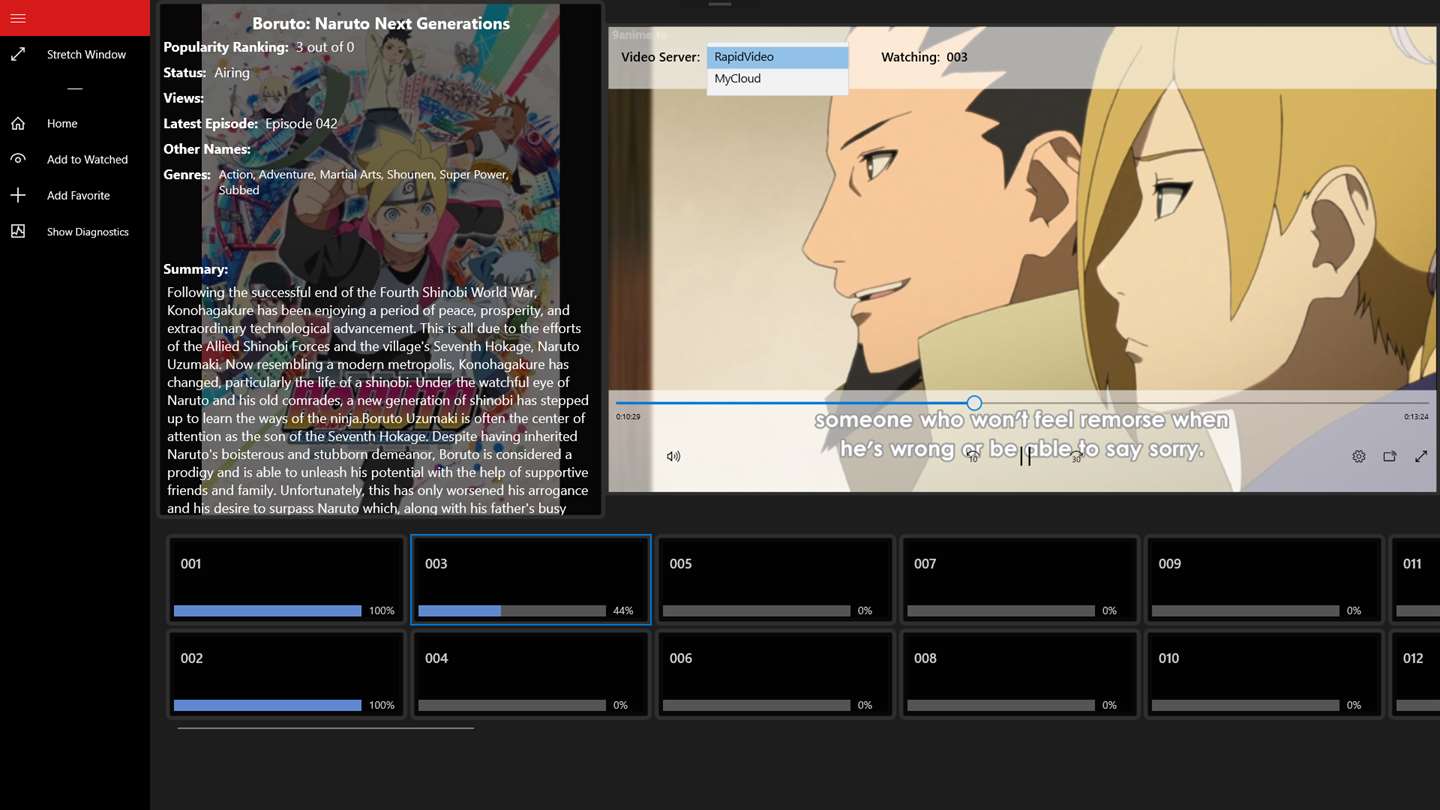Click the 100% progress bar of episode 001
The width and height of the screenshot is (1440, 810).
click(268, 611)
